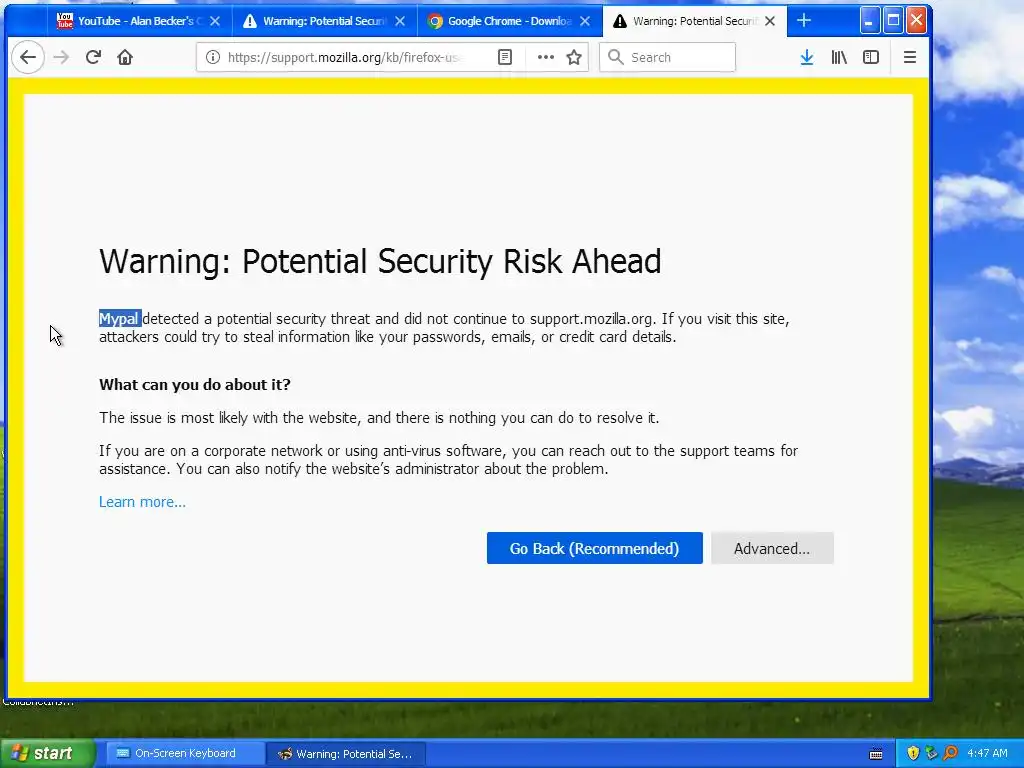Click the keyboard icon in the taskbar
The width and height of the screenshot is (1024, 768).
[876, 754]
